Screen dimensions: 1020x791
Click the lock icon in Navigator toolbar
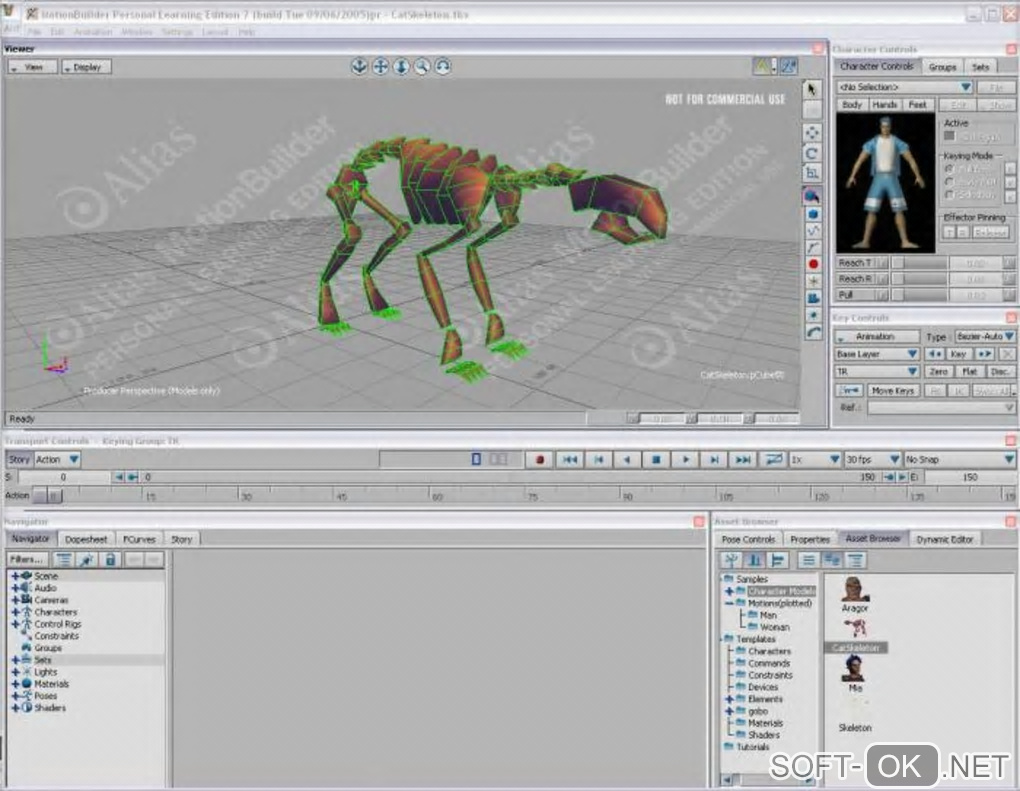pyautogui.click(x=110, y=560)
